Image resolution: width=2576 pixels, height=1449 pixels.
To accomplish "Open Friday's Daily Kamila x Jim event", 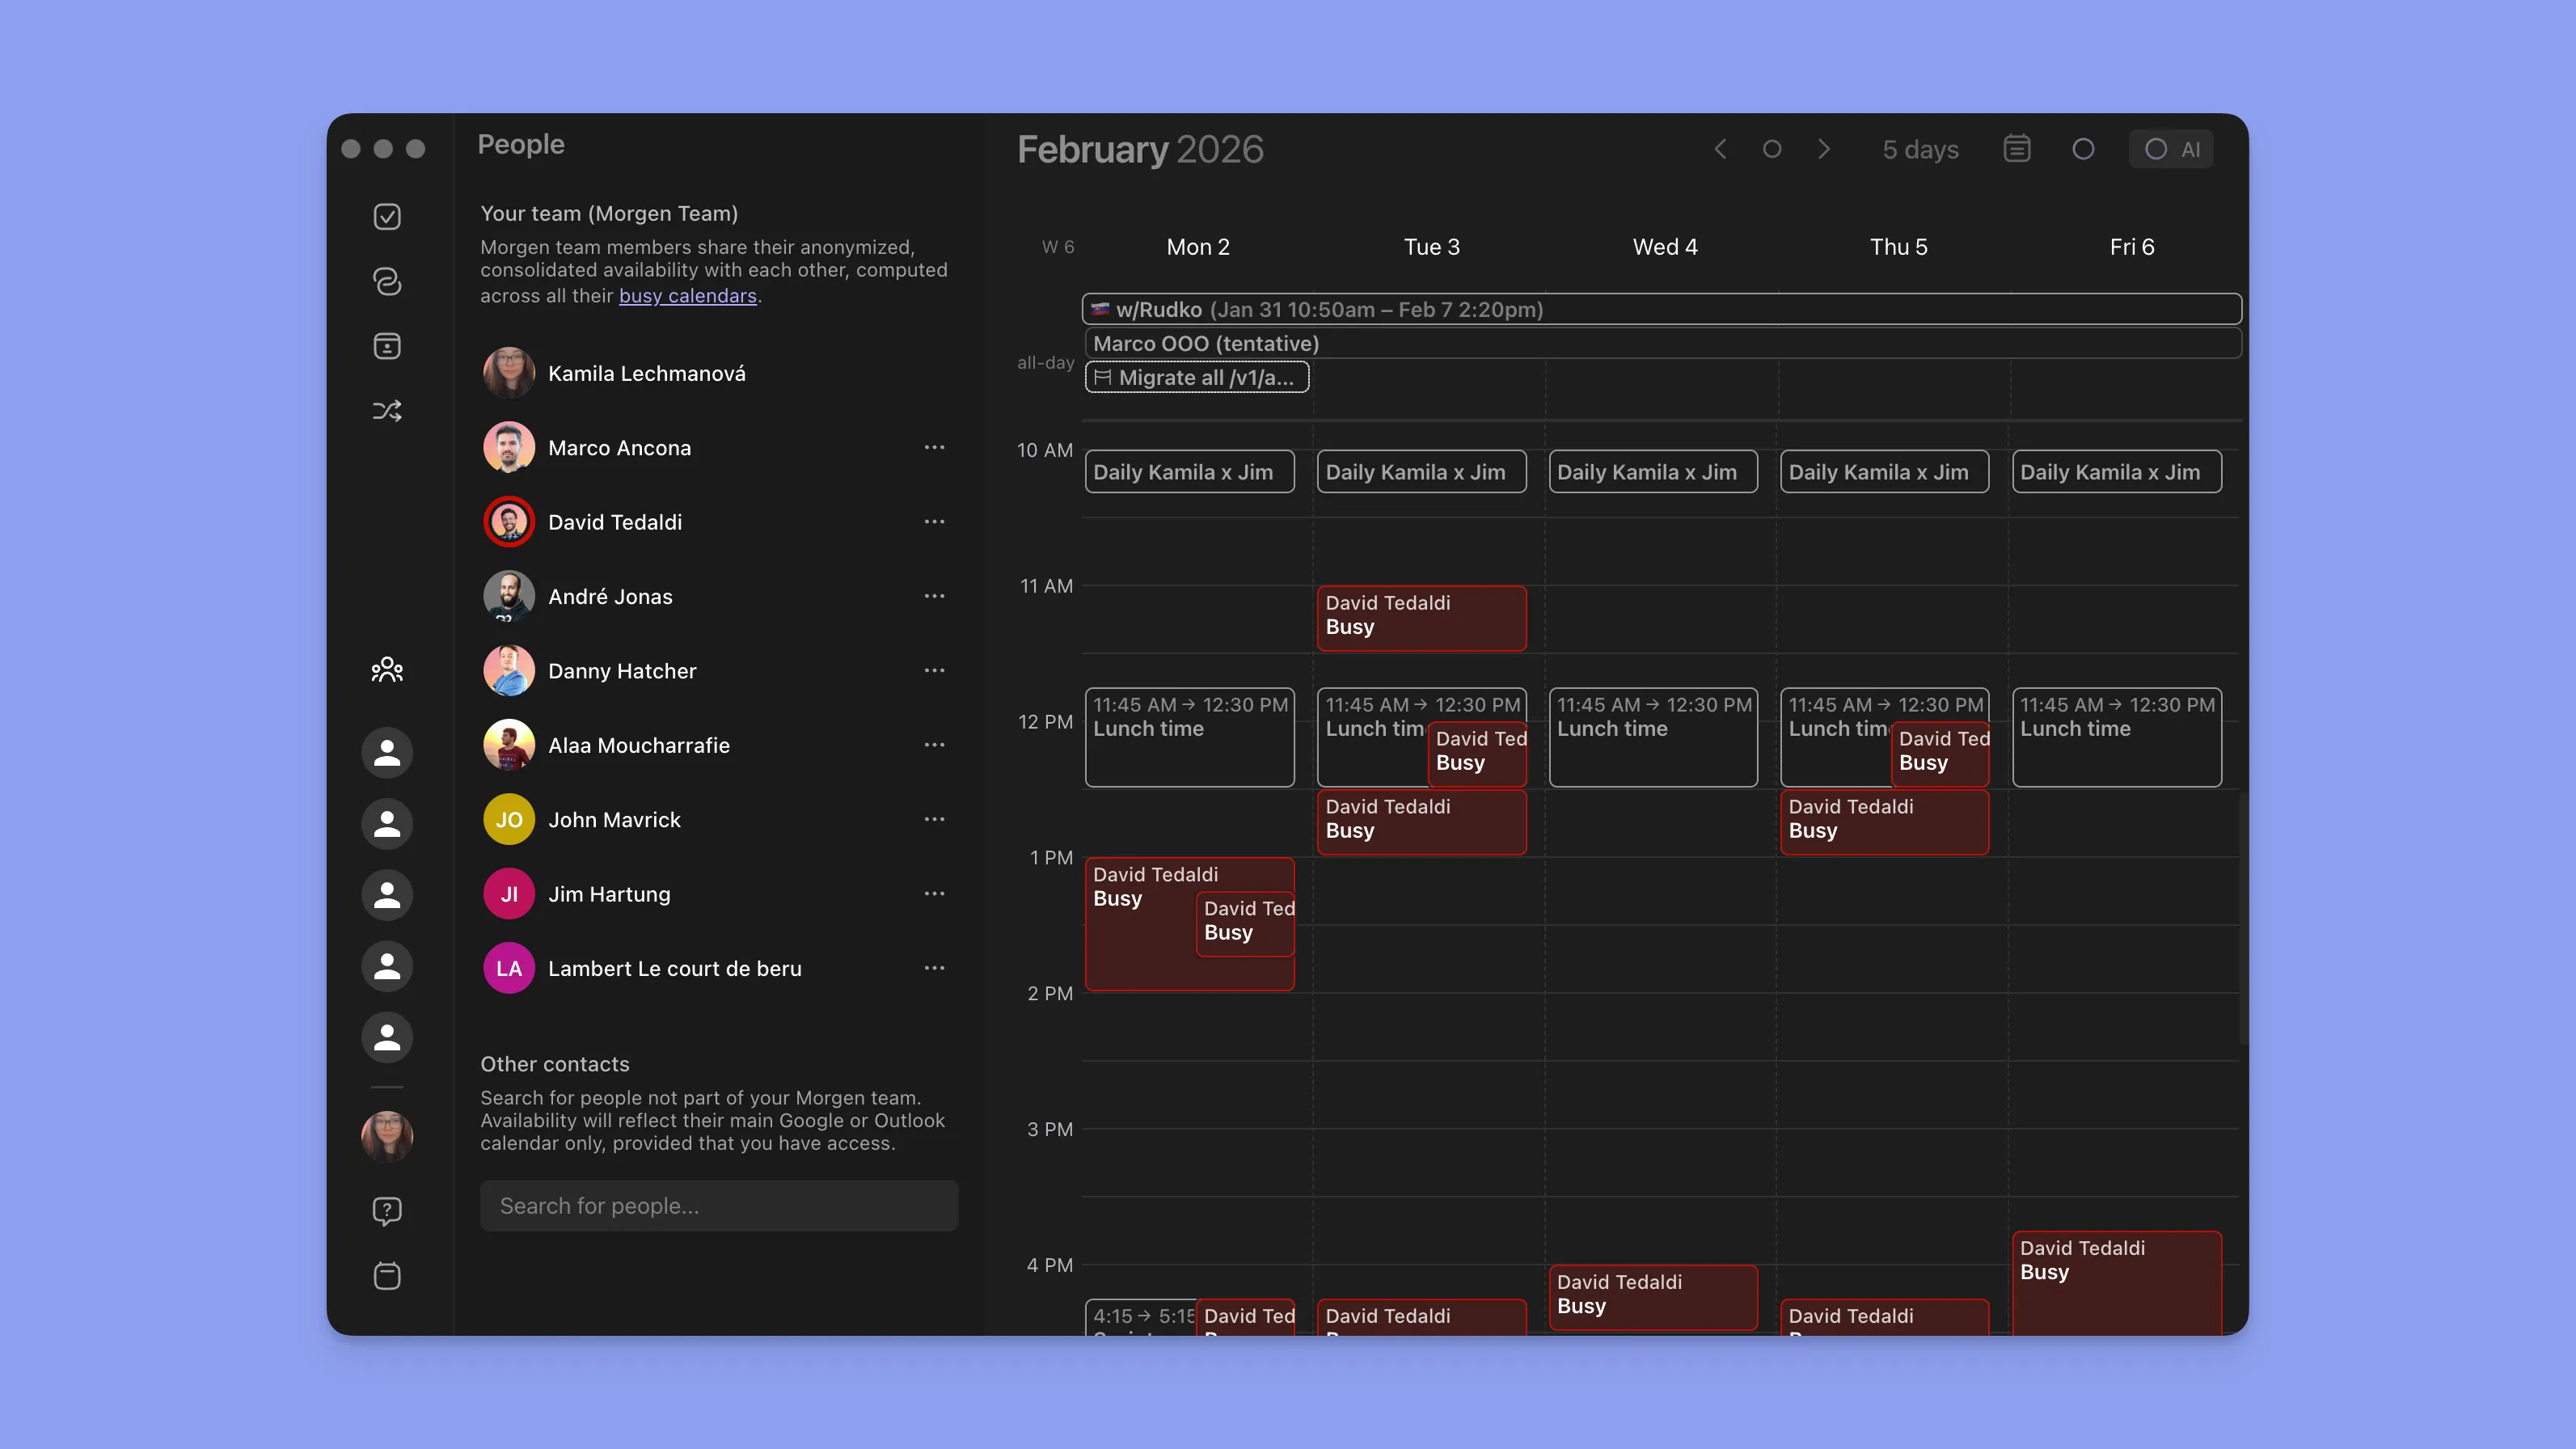I will [x=2117, y=472].
